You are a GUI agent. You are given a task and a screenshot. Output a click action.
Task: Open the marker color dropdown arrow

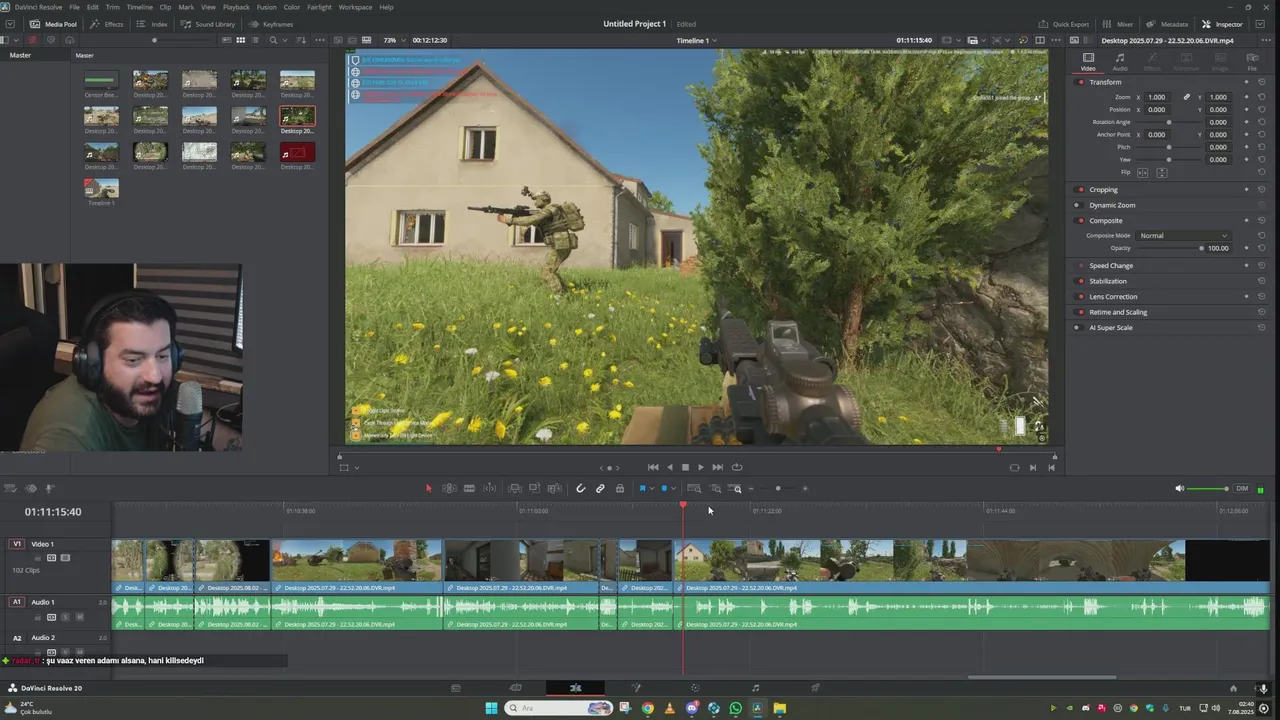(673, 488)
